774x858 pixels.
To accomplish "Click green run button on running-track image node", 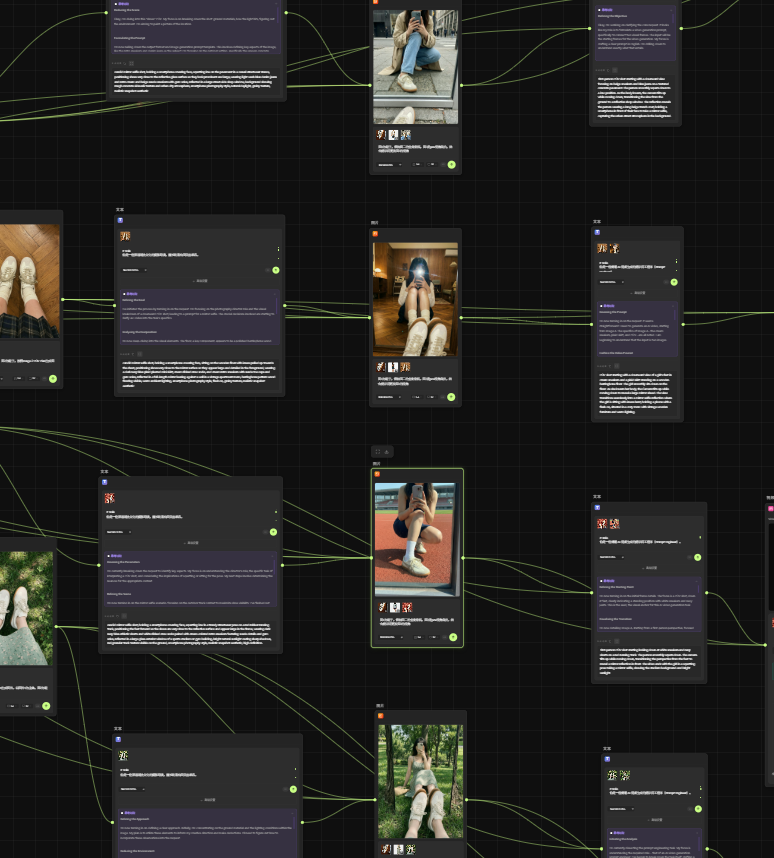I will point(452,637).
